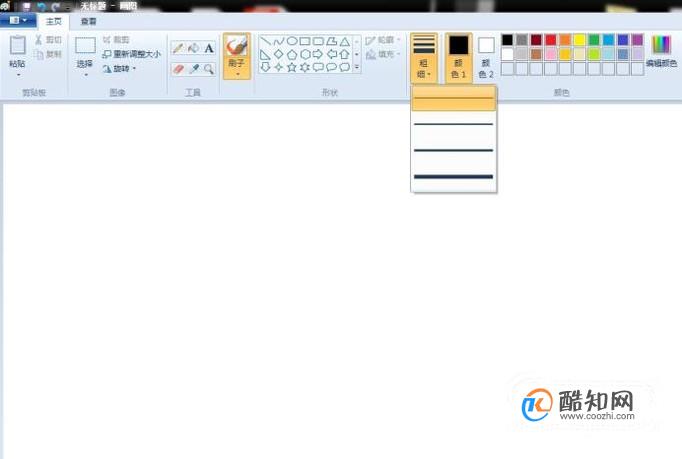
Task: Click the 刷子 brushes icon
Action: click(x=237, y=46)
